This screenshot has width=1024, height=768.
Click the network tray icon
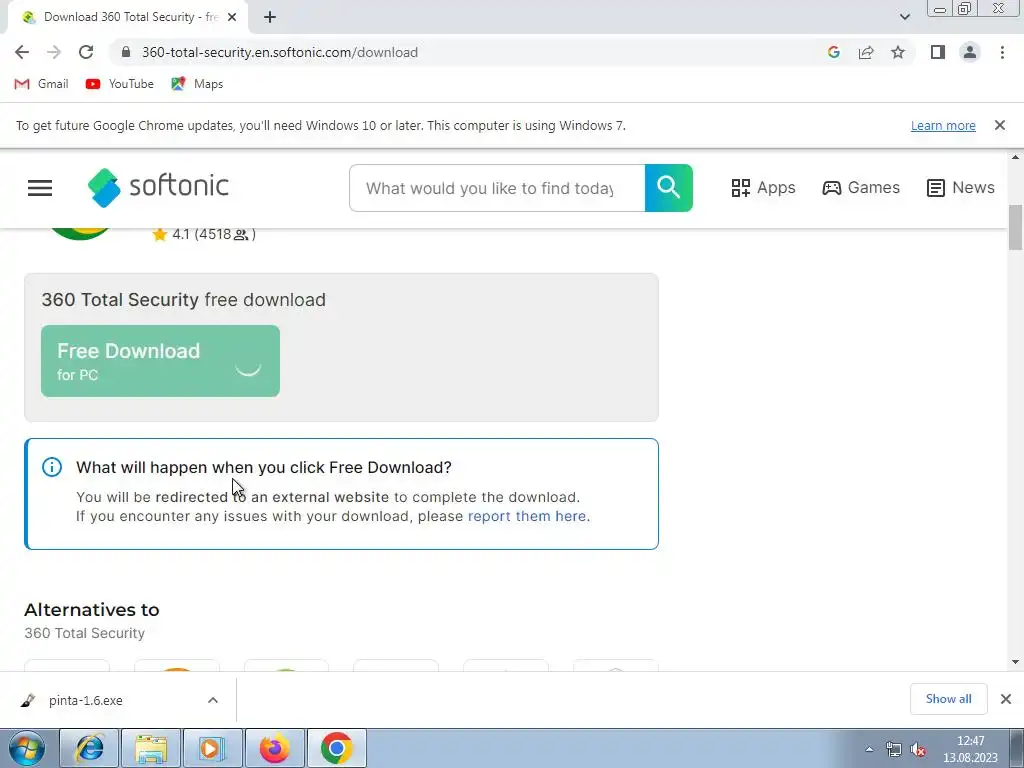coord(893,749)
